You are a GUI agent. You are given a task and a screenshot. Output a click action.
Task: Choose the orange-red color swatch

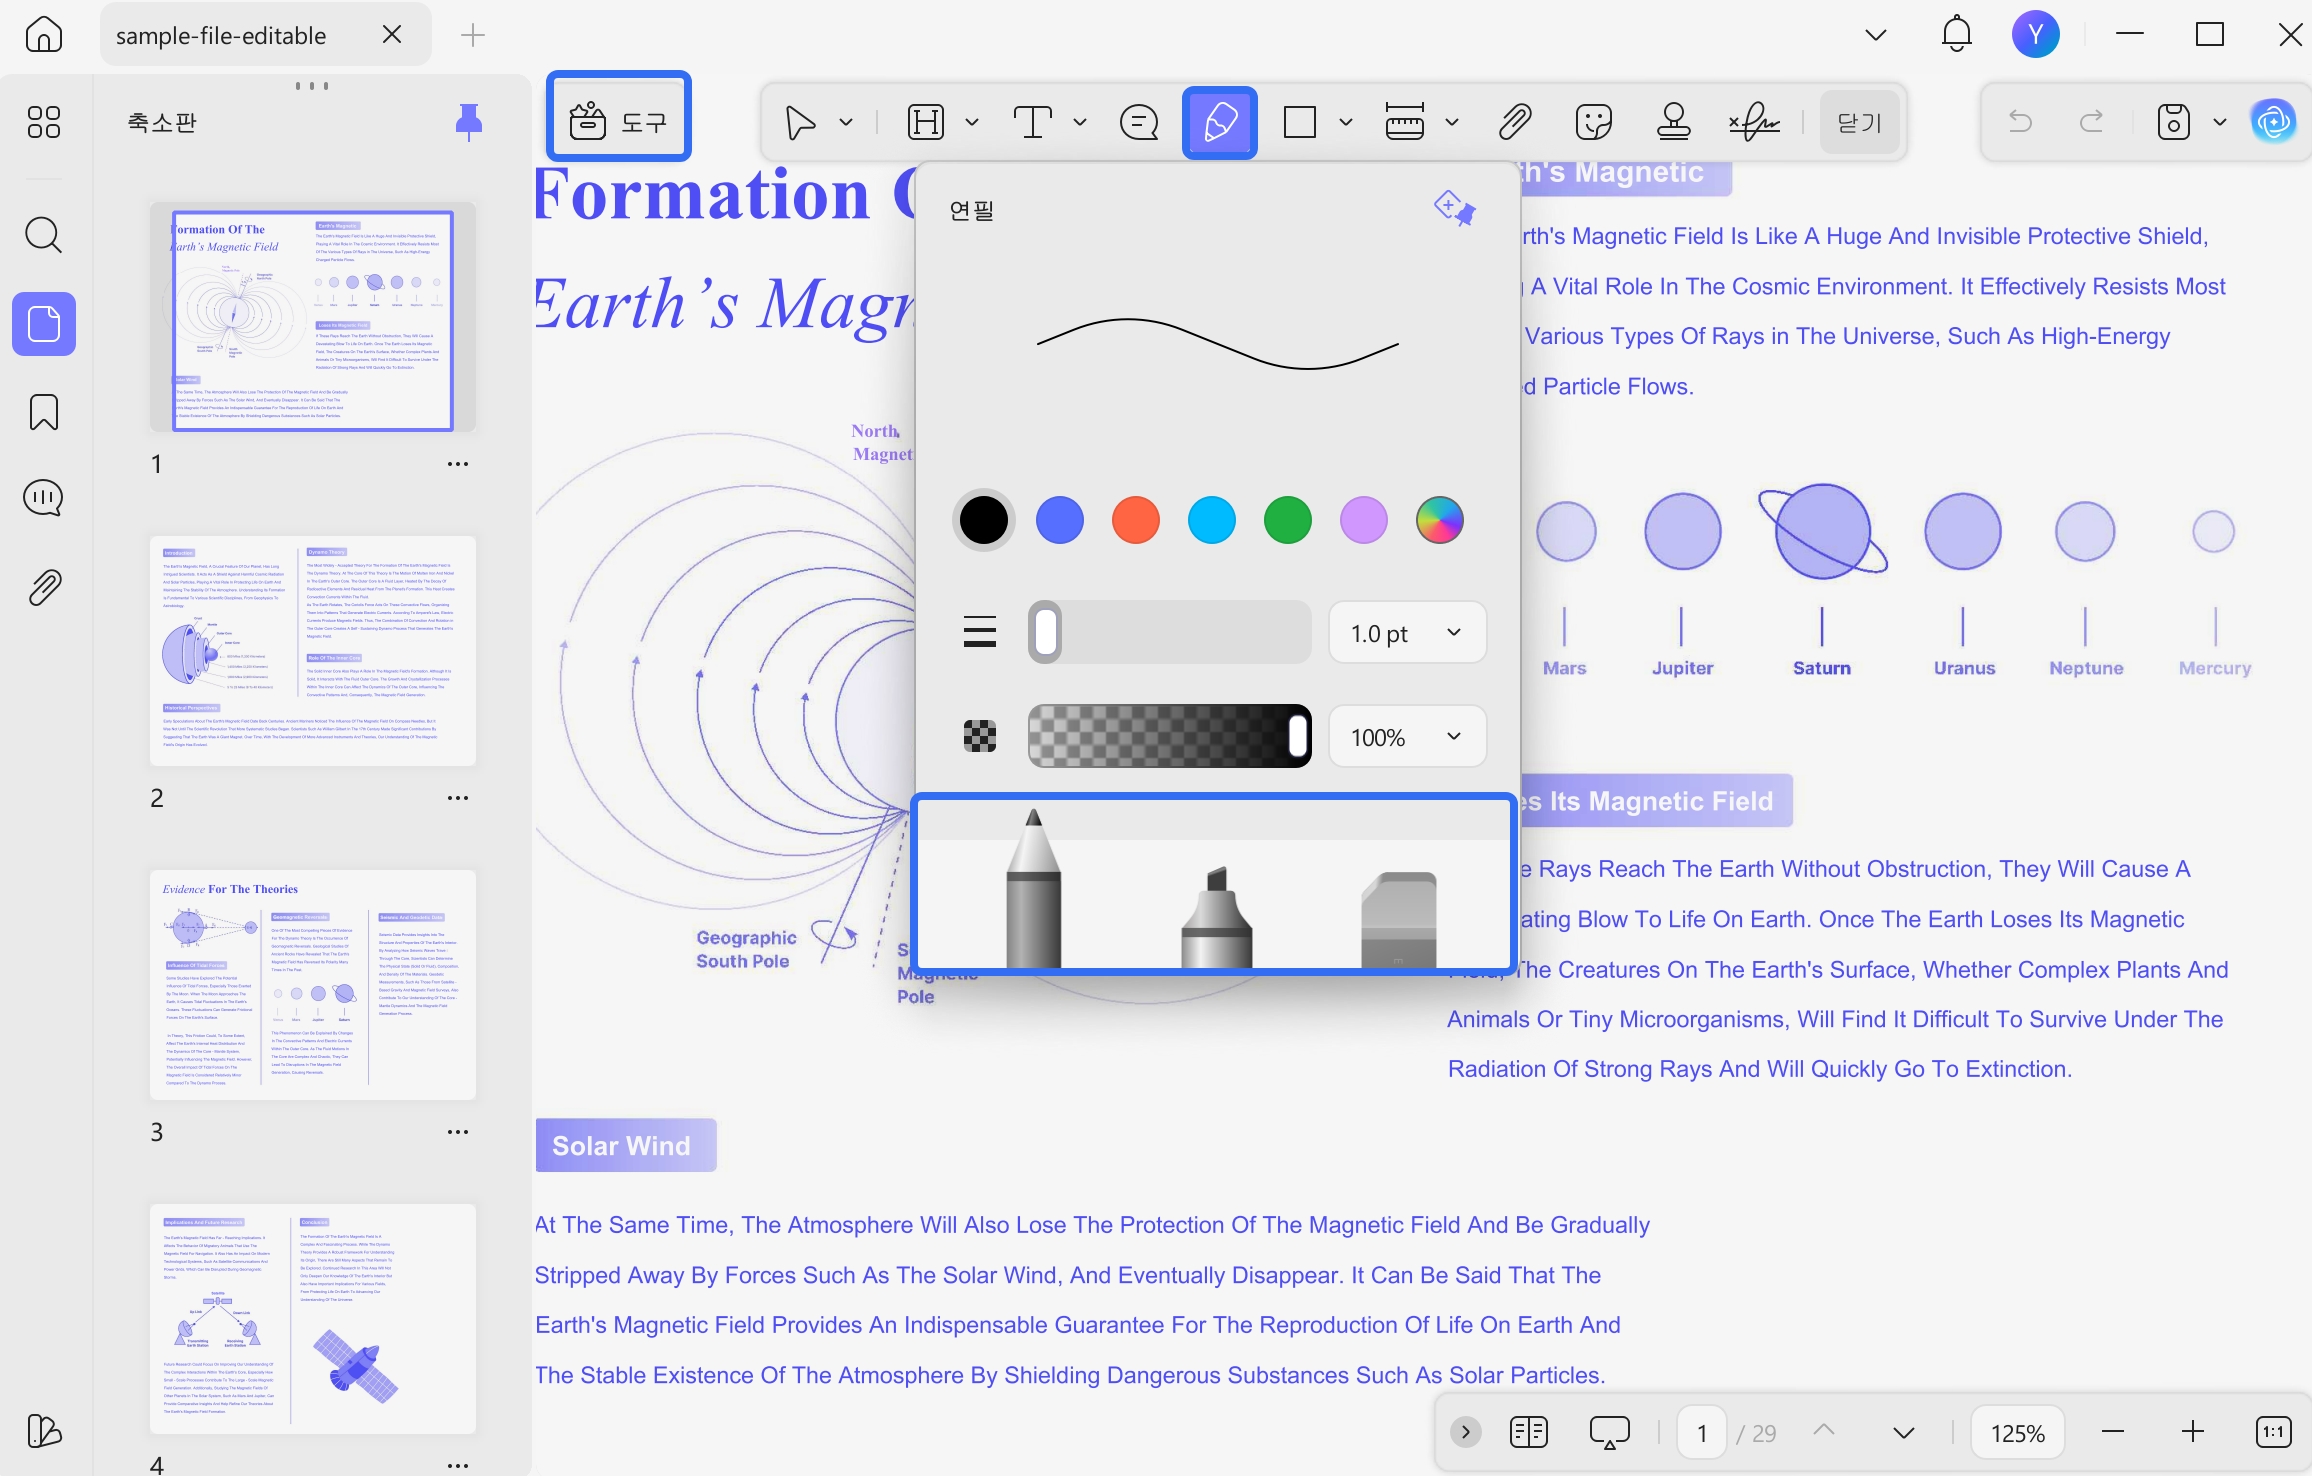[x=1136, y=520]
